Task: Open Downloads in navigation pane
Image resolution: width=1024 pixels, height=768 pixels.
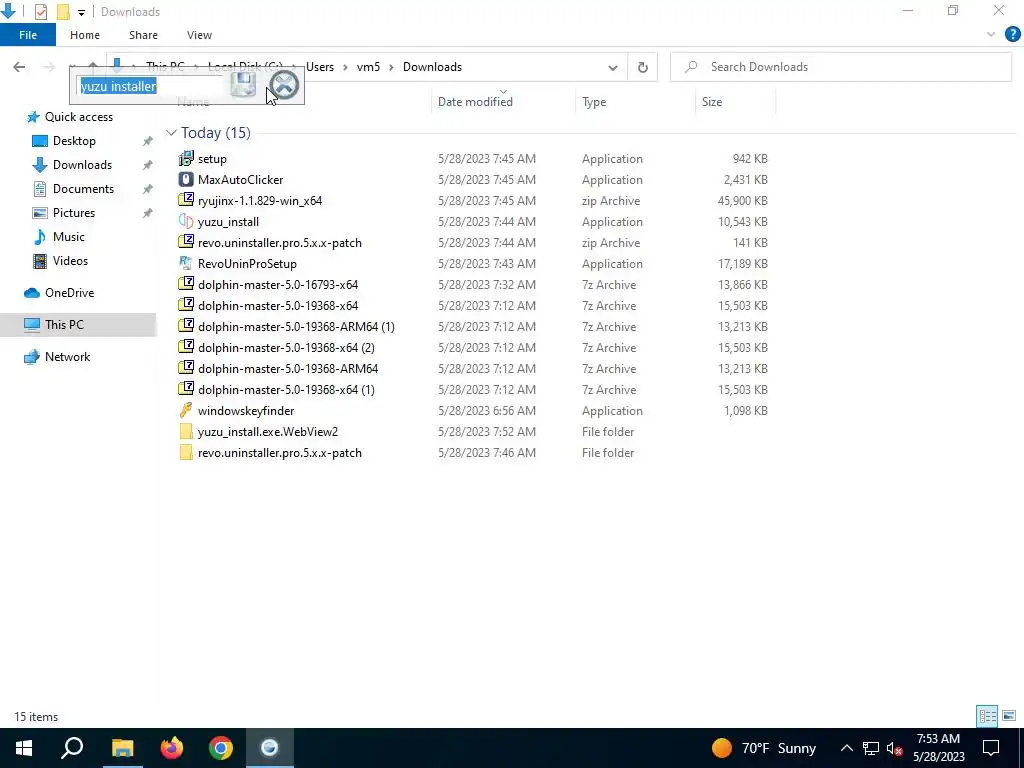Action: (x=82, y=165)
